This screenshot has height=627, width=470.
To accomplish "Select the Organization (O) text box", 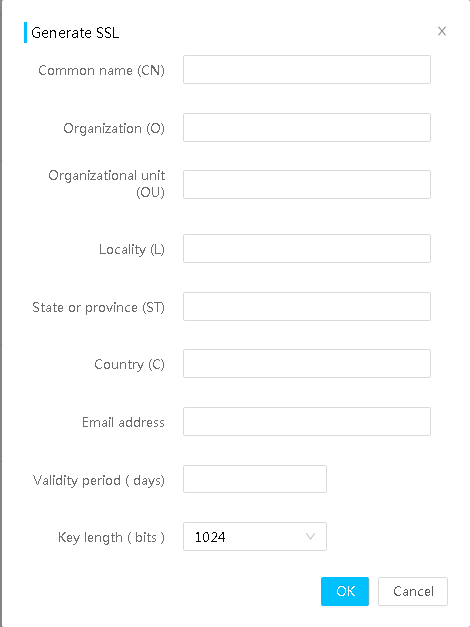I will (x=307, y=128).
